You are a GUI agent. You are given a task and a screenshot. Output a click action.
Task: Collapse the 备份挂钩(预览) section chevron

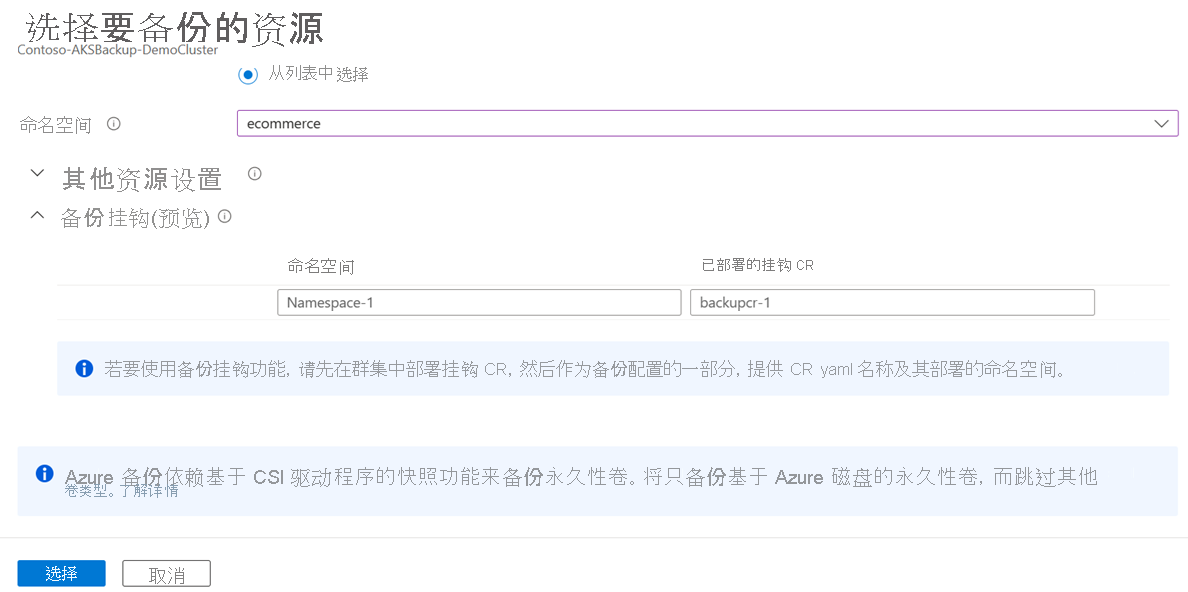pos(36,216)
